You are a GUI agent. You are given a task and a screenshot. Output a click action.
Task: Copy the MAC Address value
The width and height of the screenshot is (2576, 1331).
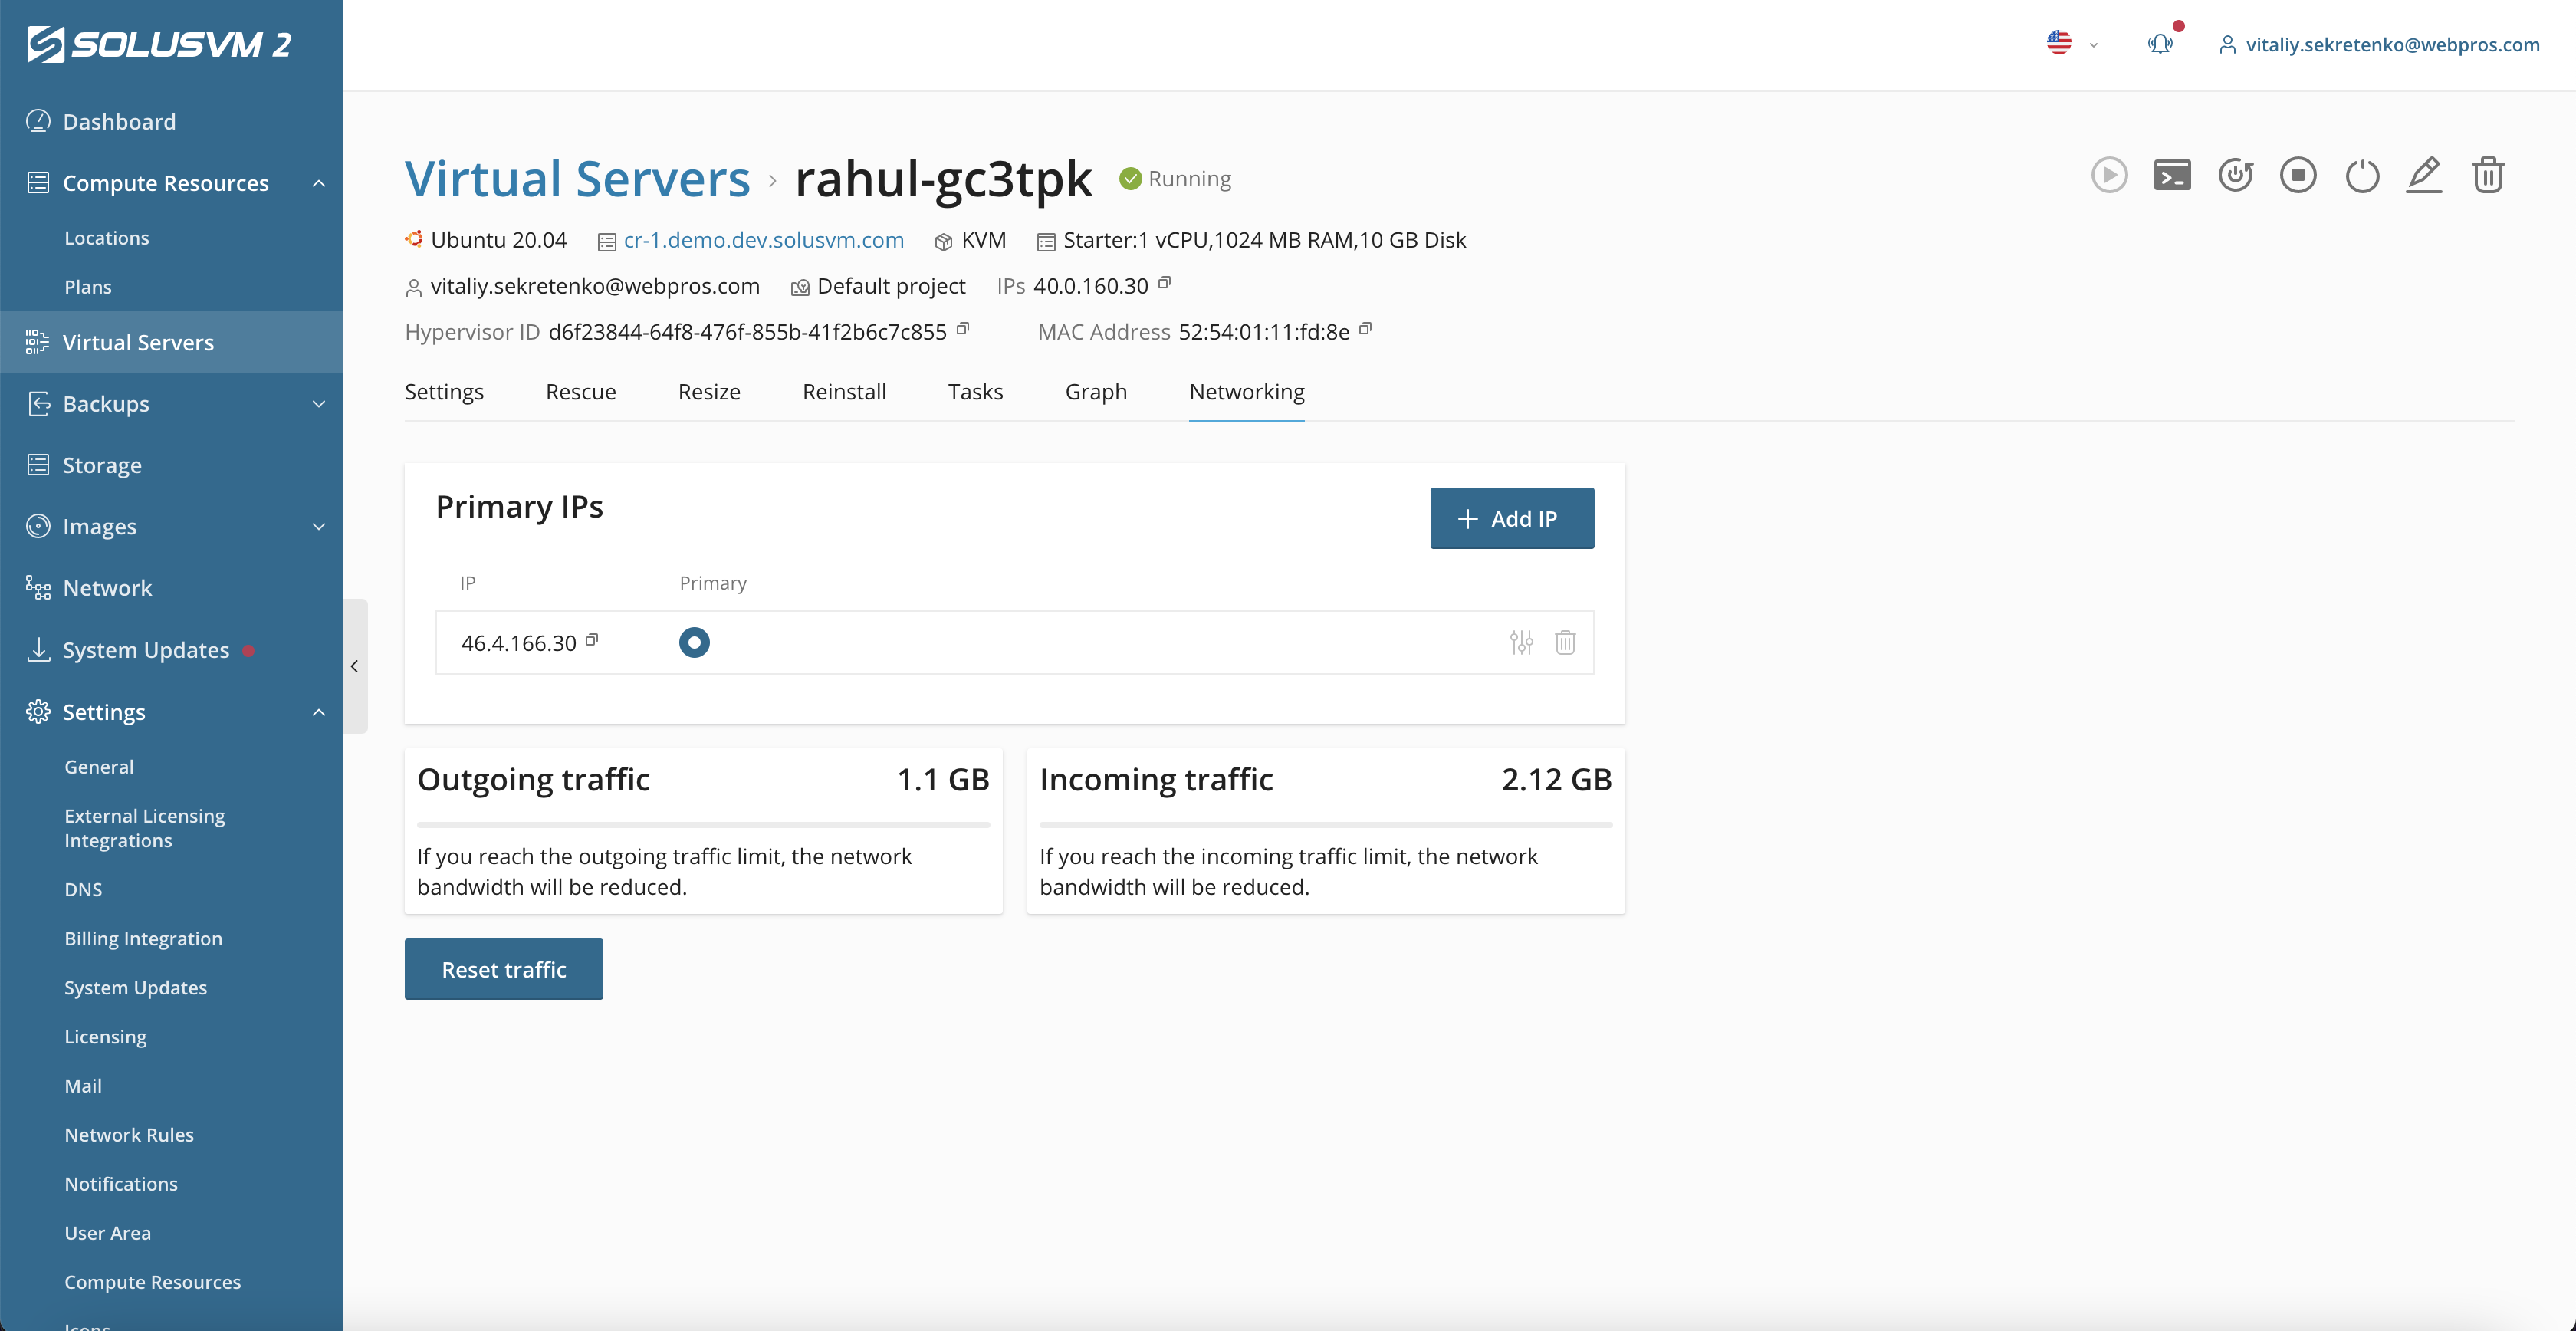click(x=1366, y=329)
